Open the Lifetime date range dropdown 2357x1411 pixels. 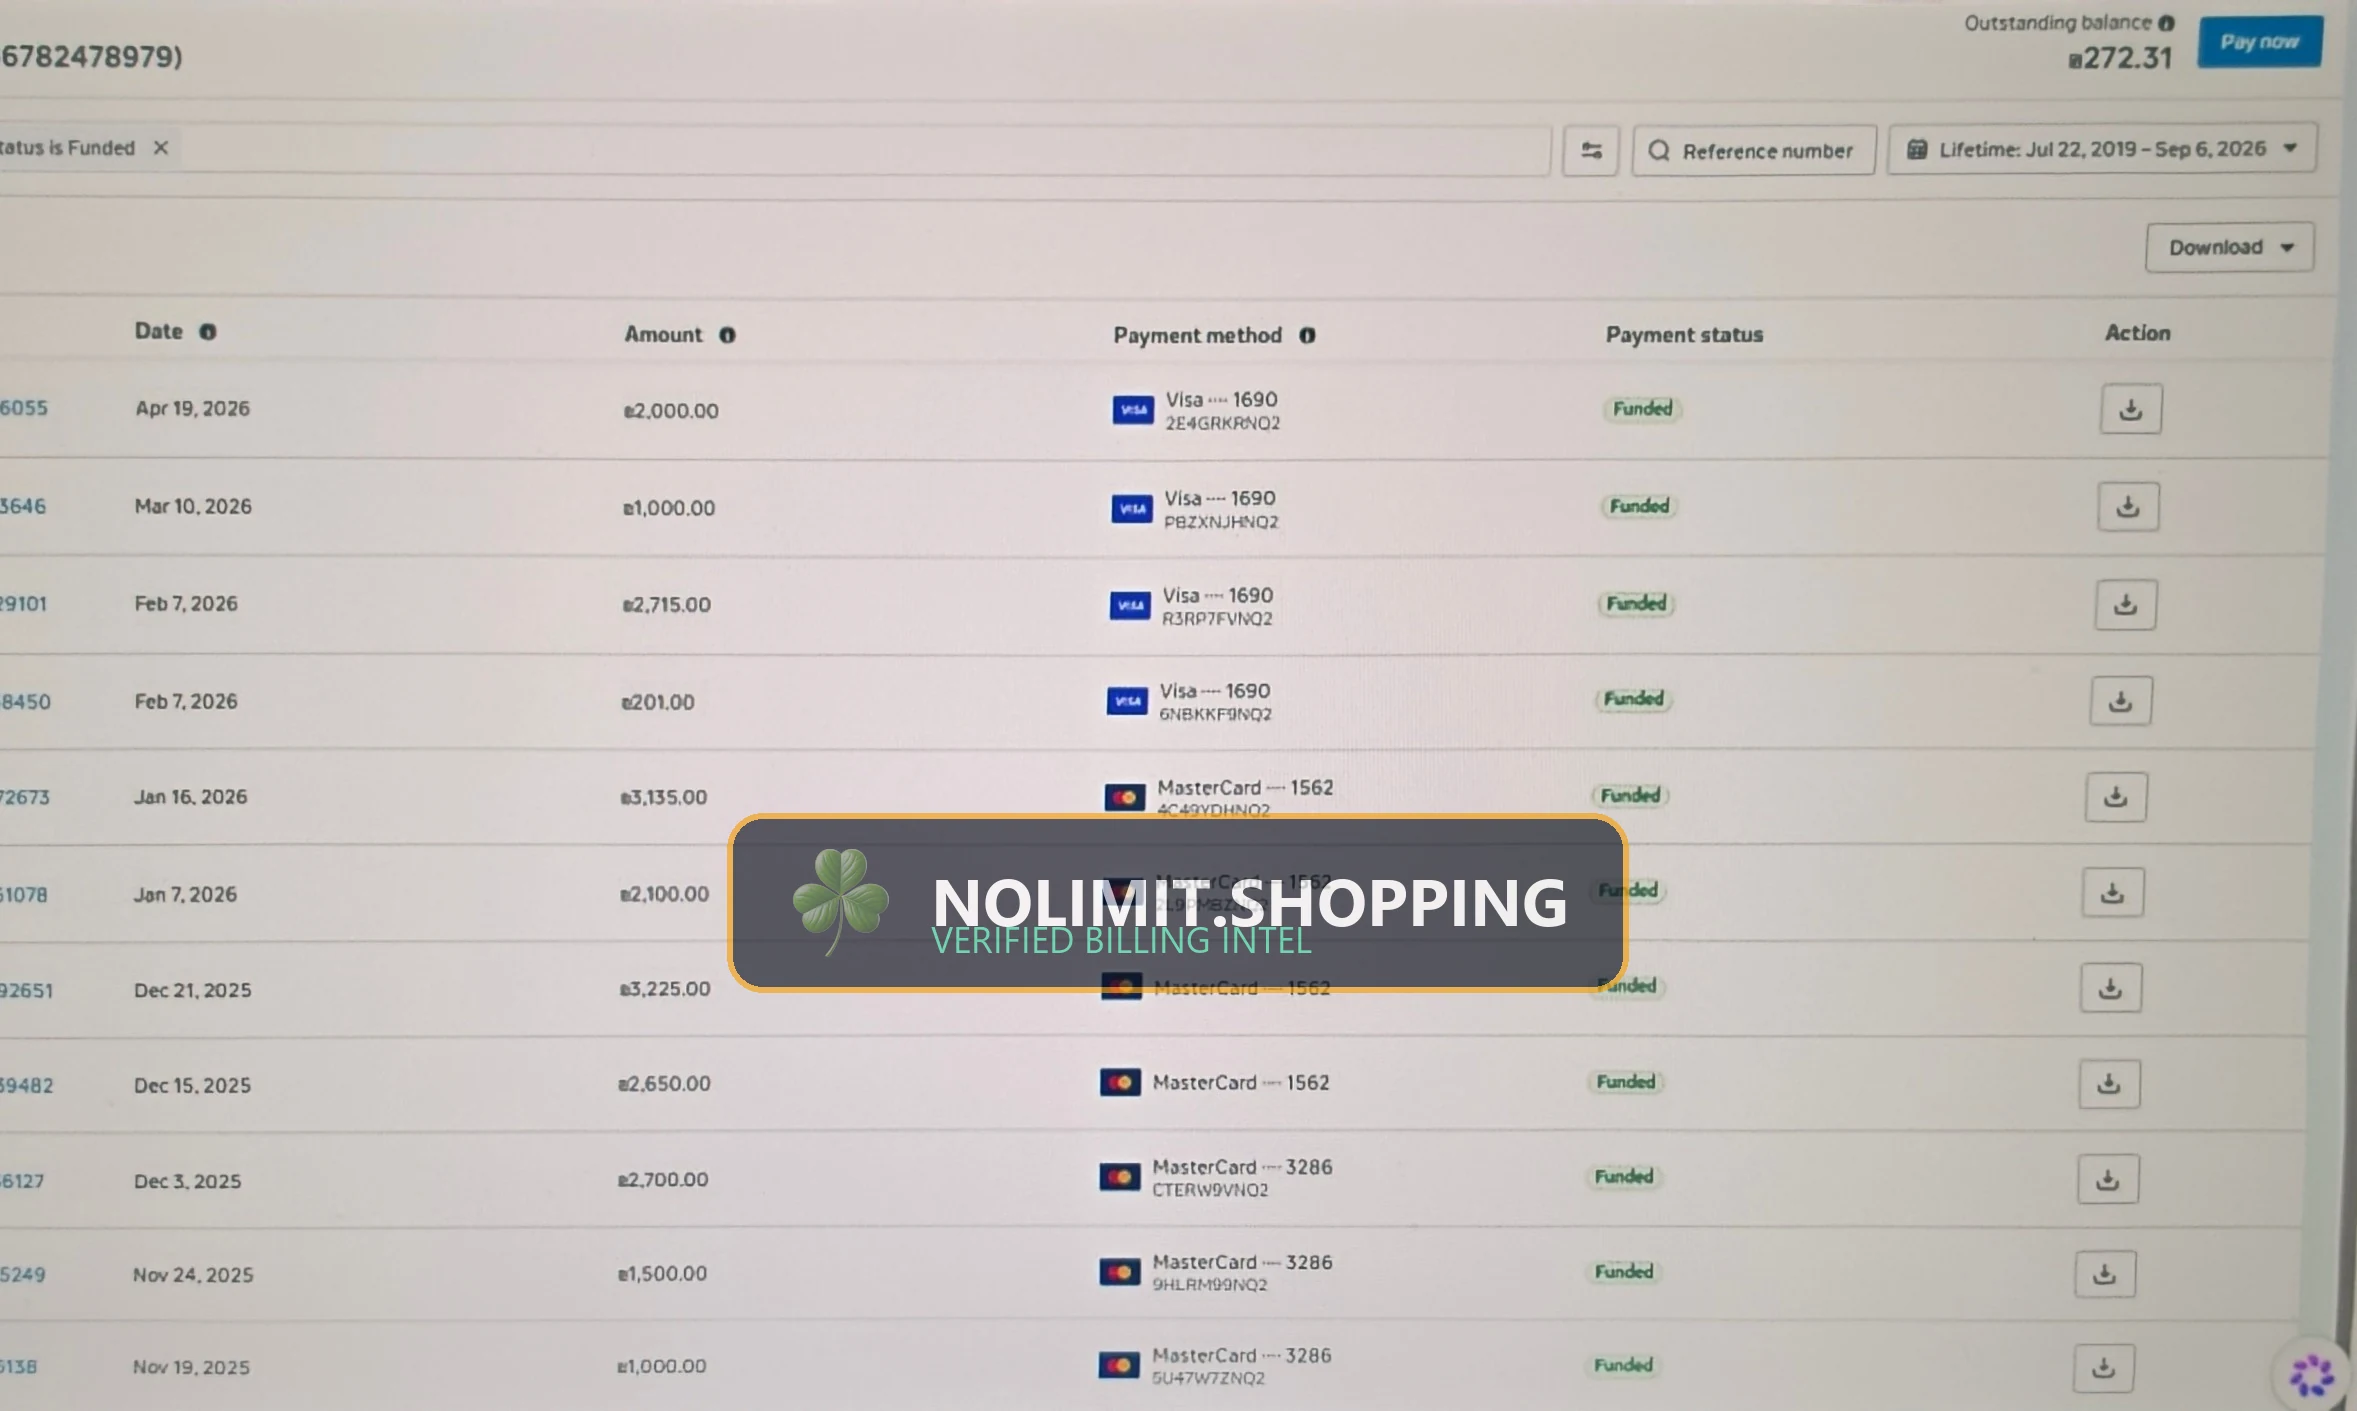(x=2102, y=149)
